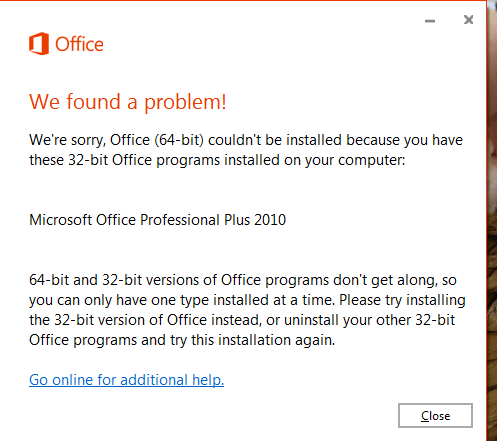The width and height of the screenshot is (497, 441).
Task: Click the word "problem!" in the orange heading
Action: [x=185, y=102]
